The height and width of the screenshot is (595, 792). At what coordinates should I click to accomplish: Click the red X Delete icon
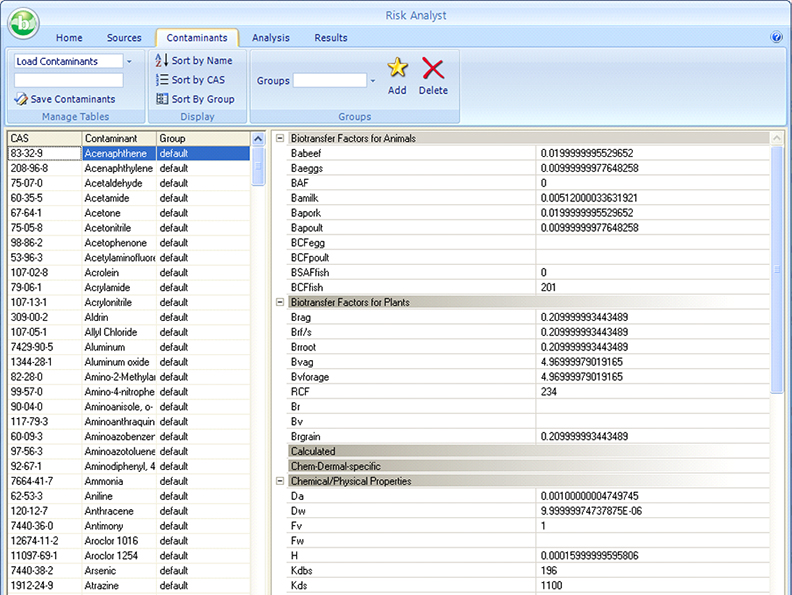tap(433, 69)
